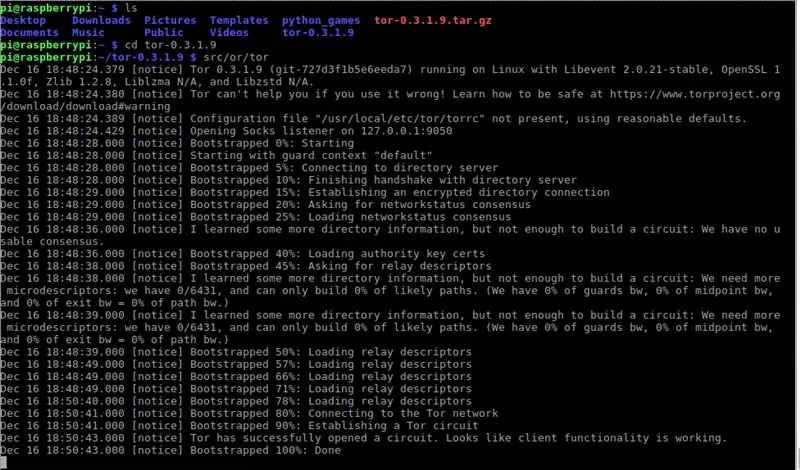This screenshot has height=470, width=800.
Task: Click the /usr/local/etc/tor/torrc config path
Action: click(x=400, y=119)
